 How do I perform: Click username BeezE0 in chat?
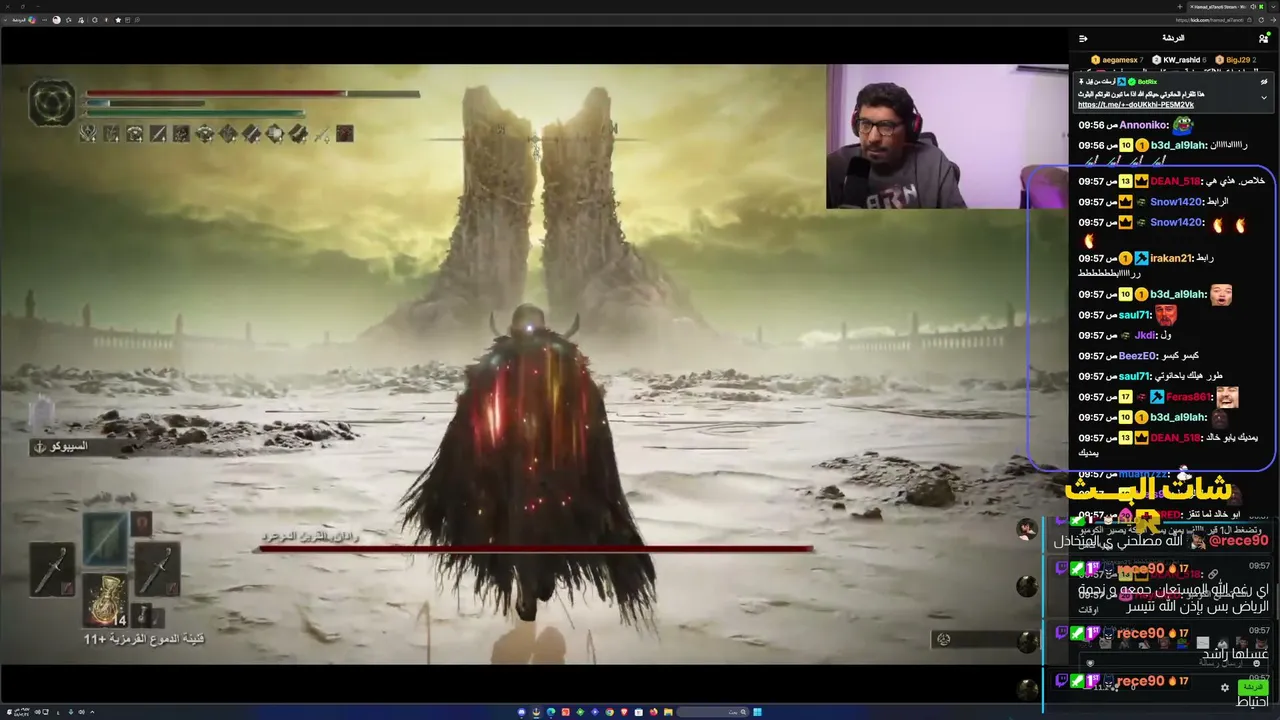[1138, 356]
